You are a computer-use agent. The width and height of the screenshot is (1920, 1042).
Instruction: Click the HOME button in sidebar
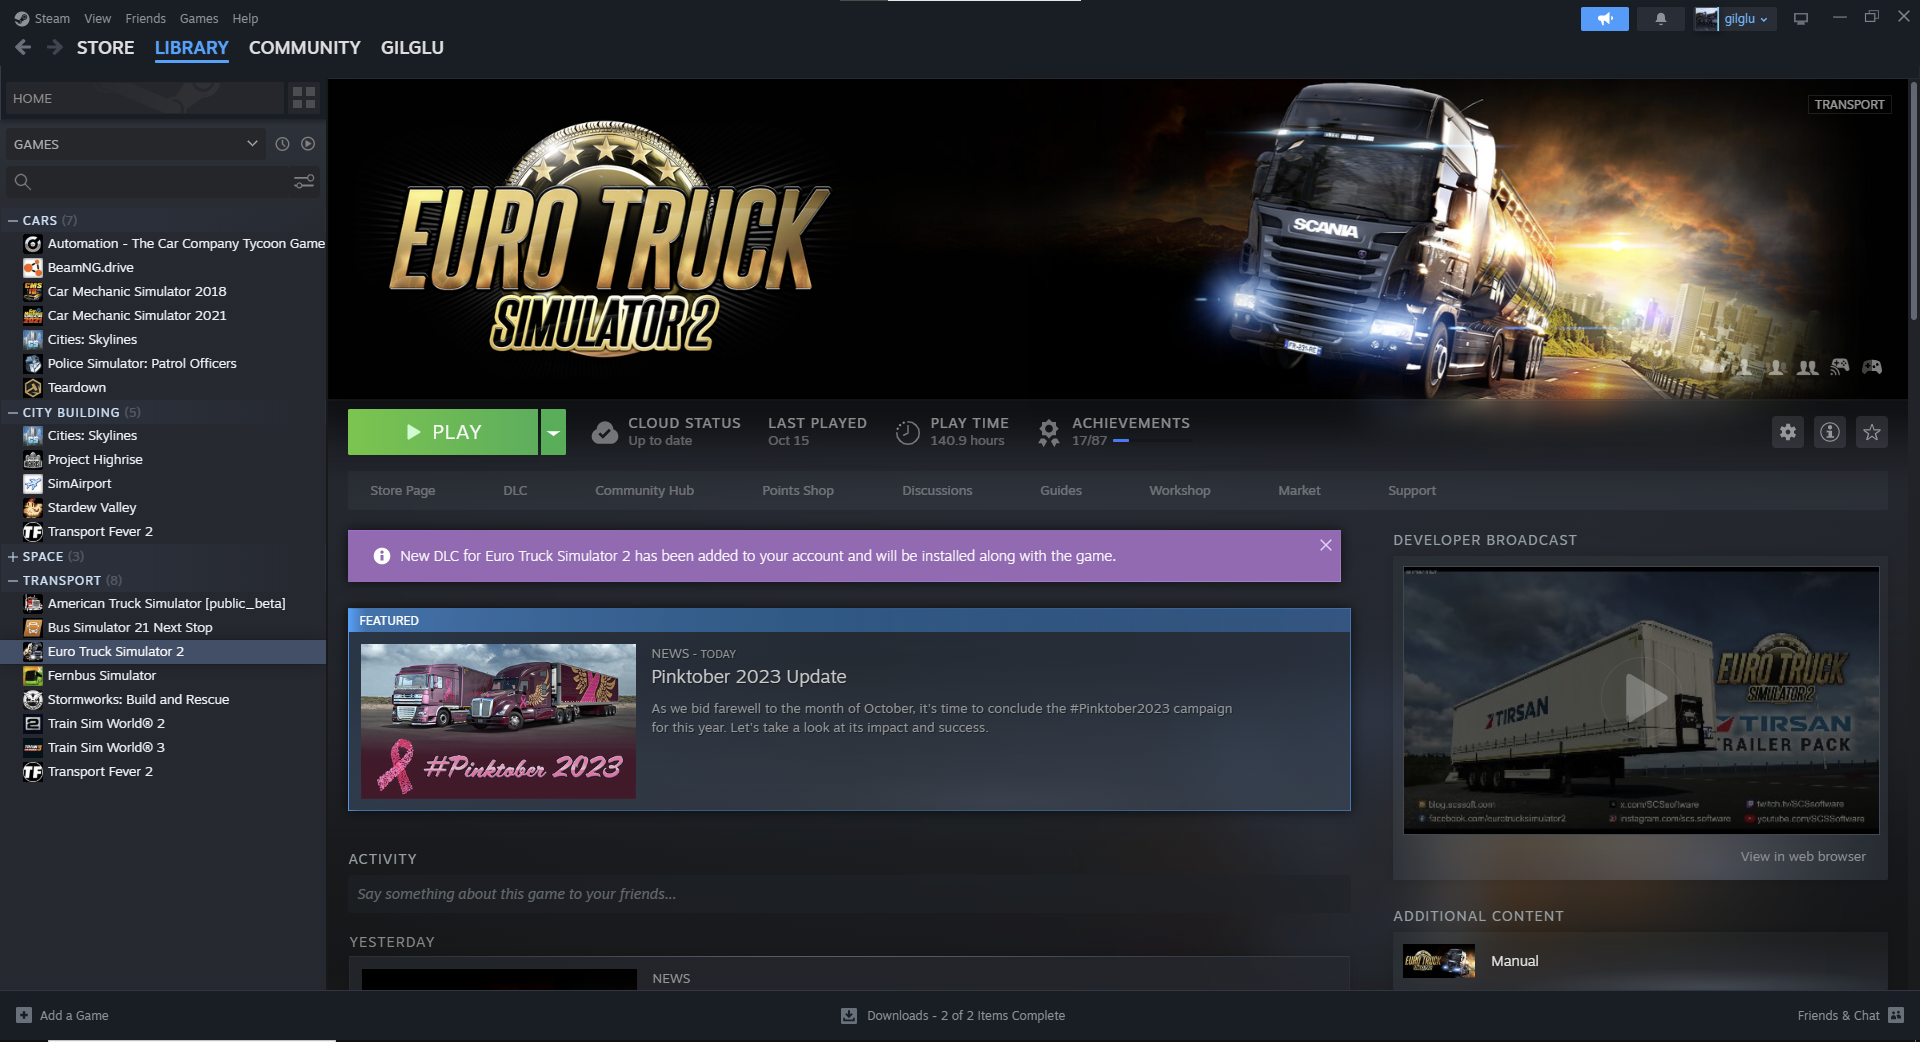coord(145,98)
